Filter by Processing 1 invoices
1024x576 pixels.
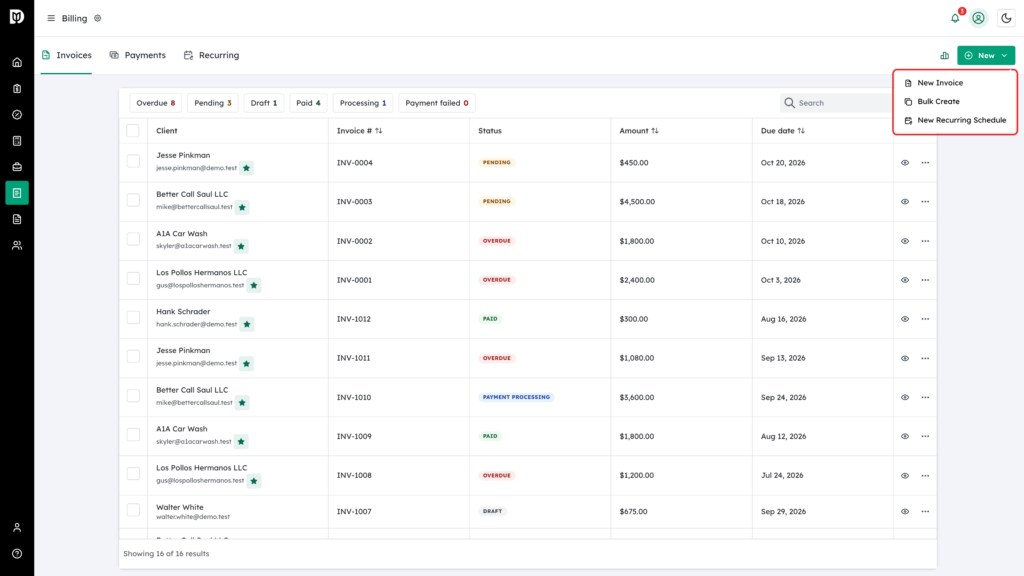(x=362, y=103)
